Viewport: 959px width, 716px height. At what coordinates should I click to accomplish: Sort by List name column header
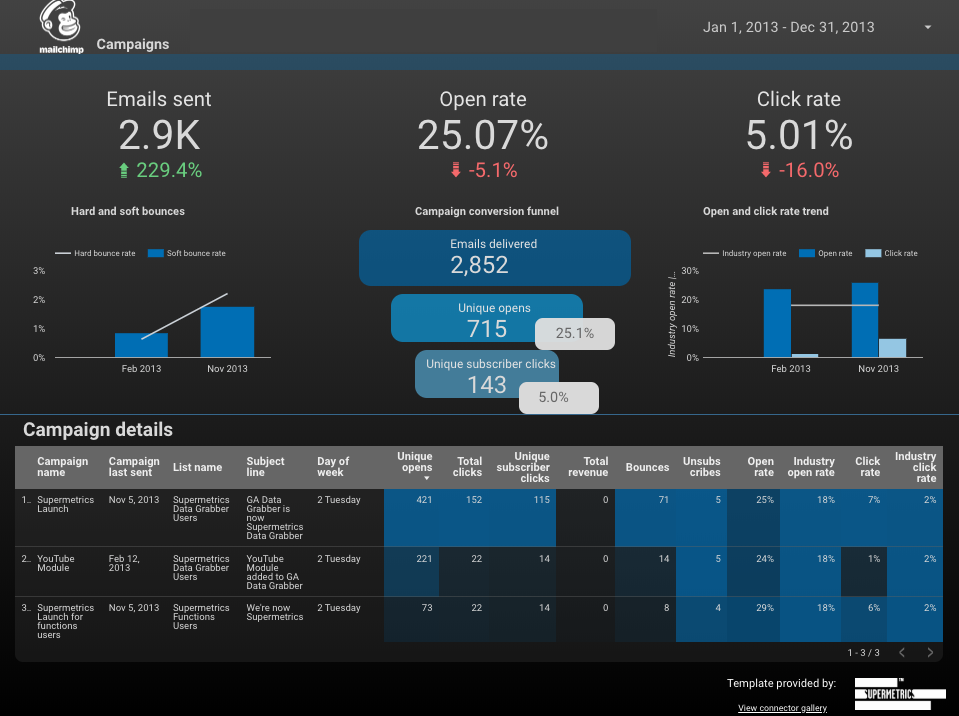click(197, 467)
